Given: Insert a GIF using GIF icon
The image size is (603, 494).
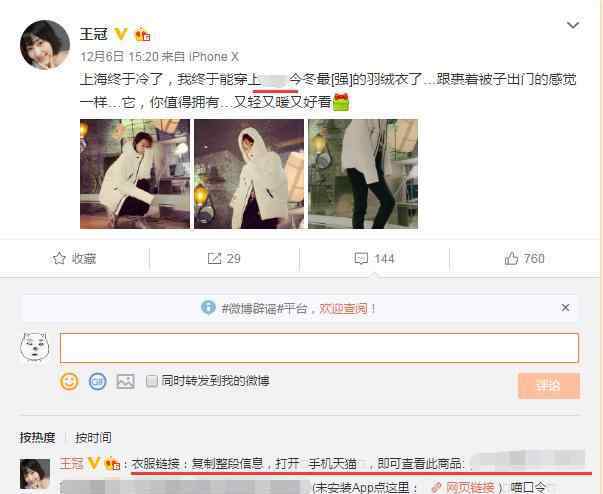Looking at the screenshot, I should pos(97,381).
